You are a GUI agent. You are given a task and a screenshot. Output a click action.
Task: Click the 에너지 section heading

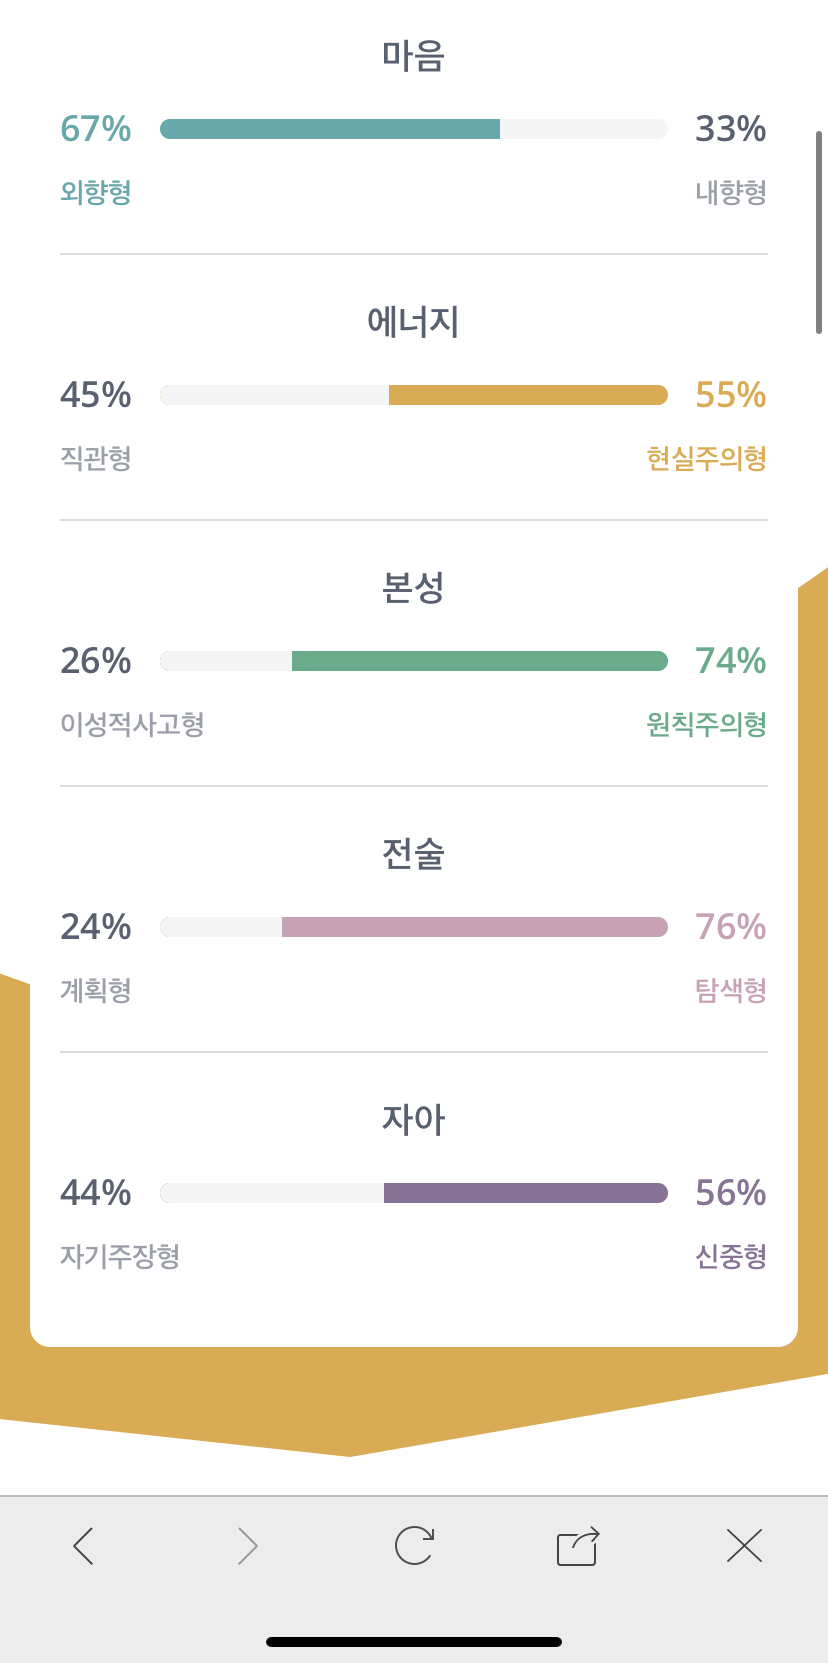point(413,322)
